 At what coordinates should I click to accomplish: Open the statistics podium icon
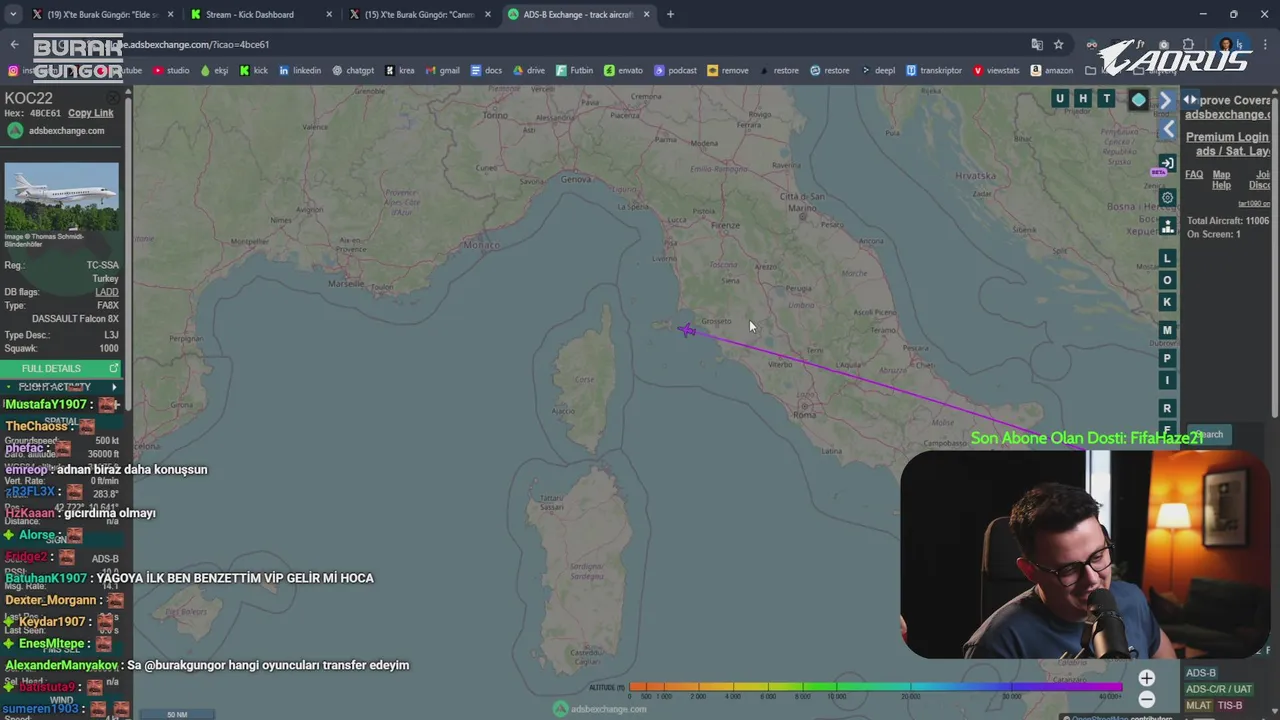[1167, 226]
